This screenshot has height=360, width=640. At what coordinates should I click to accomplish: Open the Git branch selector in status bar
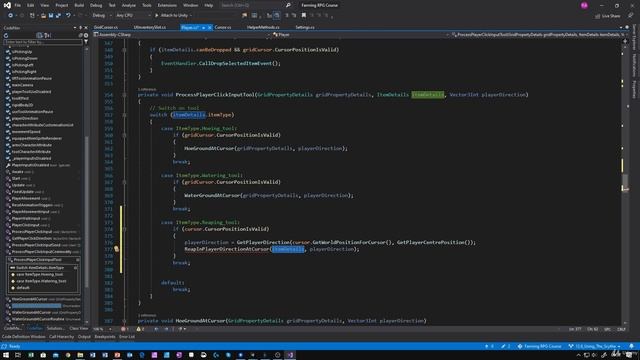(x=594, y=346)
